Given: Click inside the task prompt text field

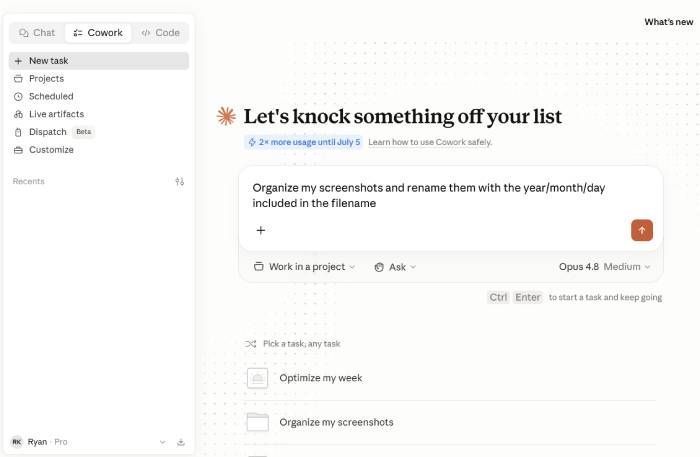Looking at the screenshot, I should (451, 195).
